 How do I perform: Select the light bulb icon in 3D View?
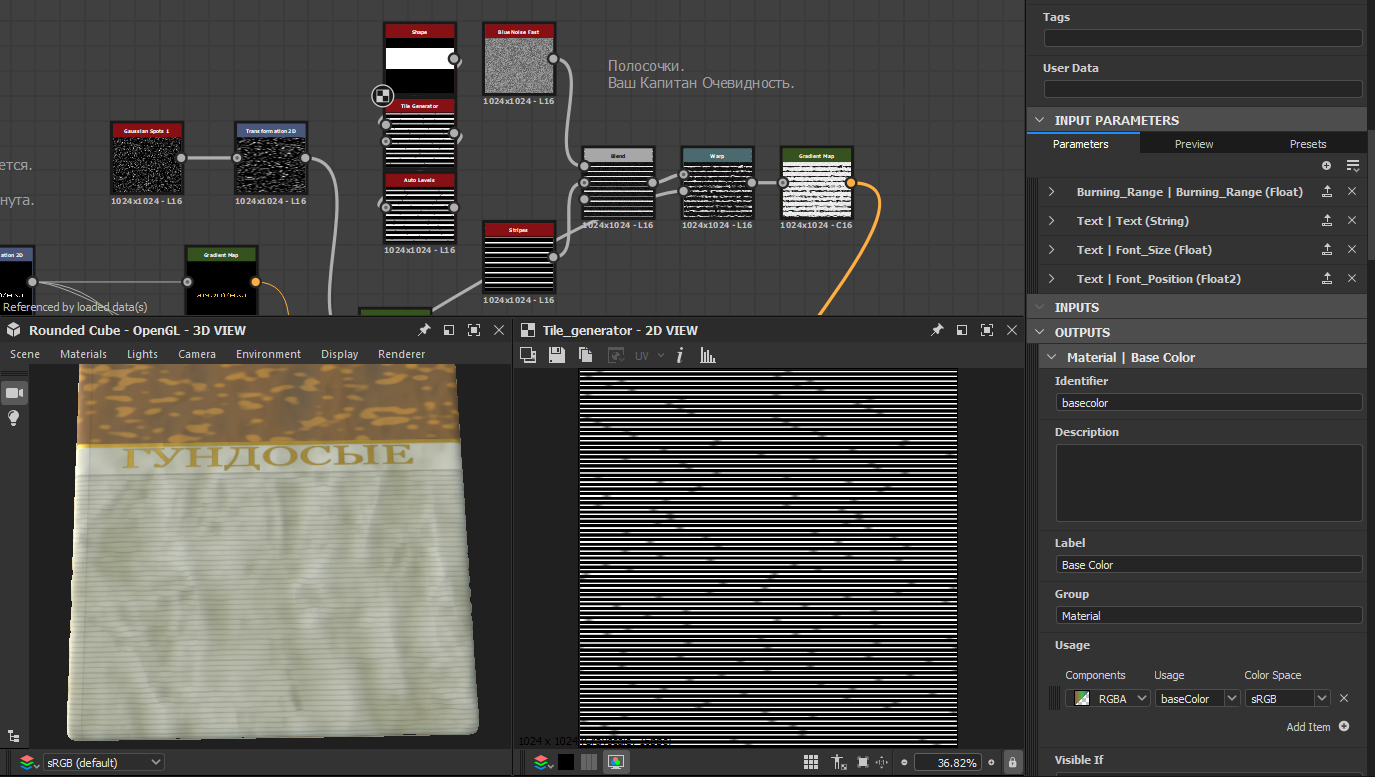click(15, 418)
